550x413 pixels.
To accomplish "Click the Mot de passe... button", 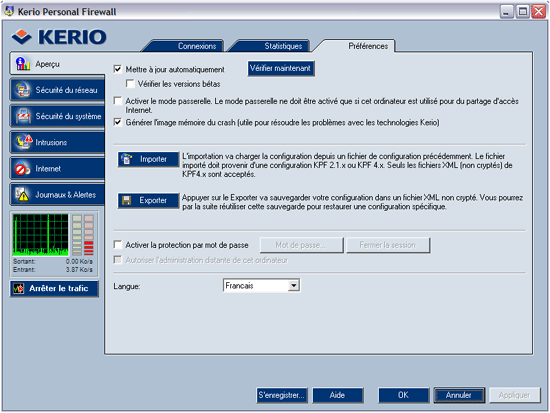I will pos(301,245).
